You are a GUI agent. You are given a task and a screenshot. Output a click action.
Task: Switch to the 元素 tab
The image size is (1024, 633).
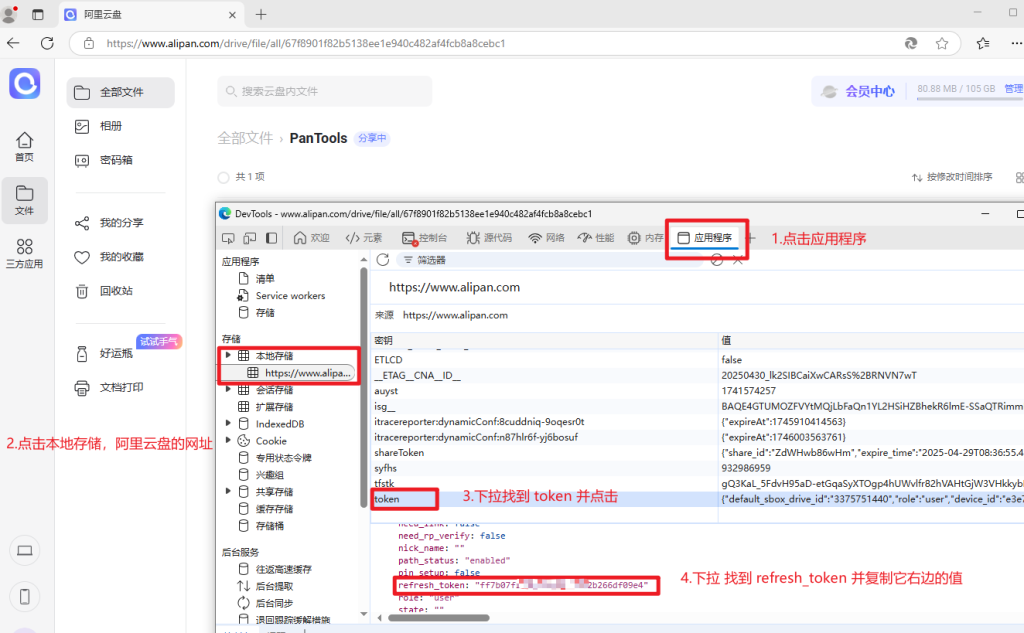(364, 238)
